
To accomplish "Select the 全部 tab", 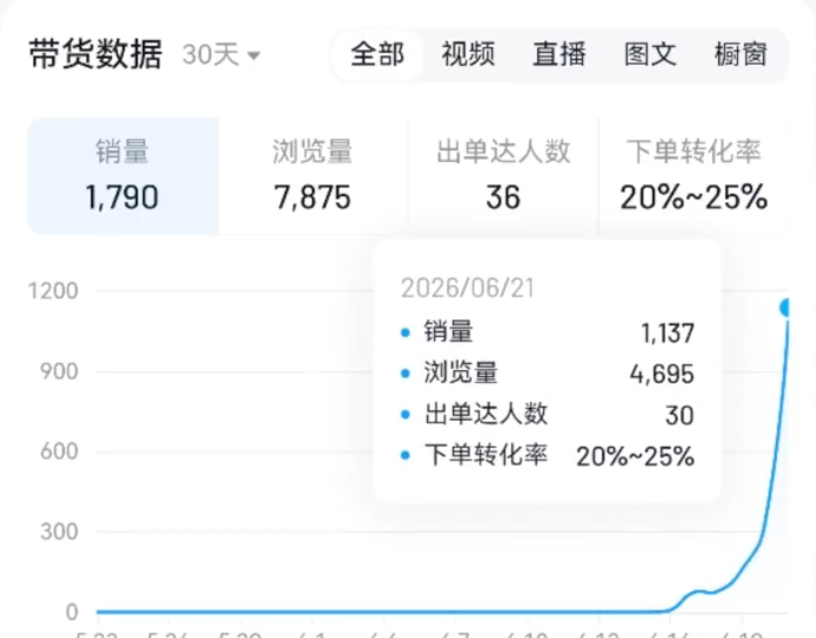I will point(378,55).
